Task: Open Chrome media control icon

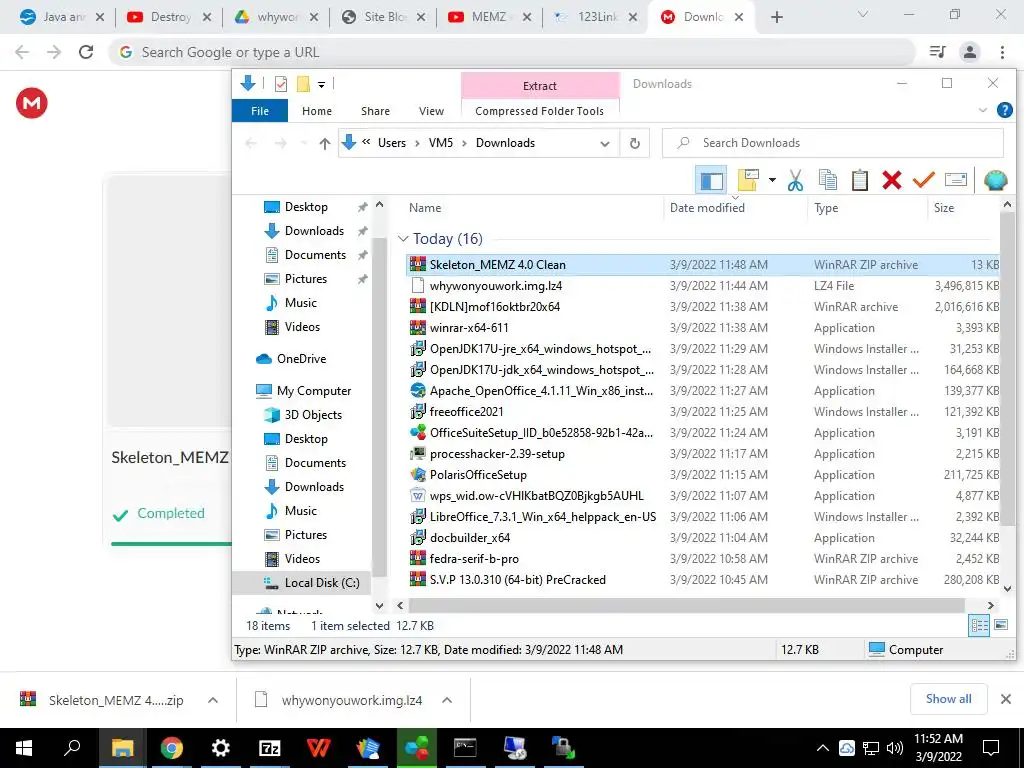Action: coord(938,52)
